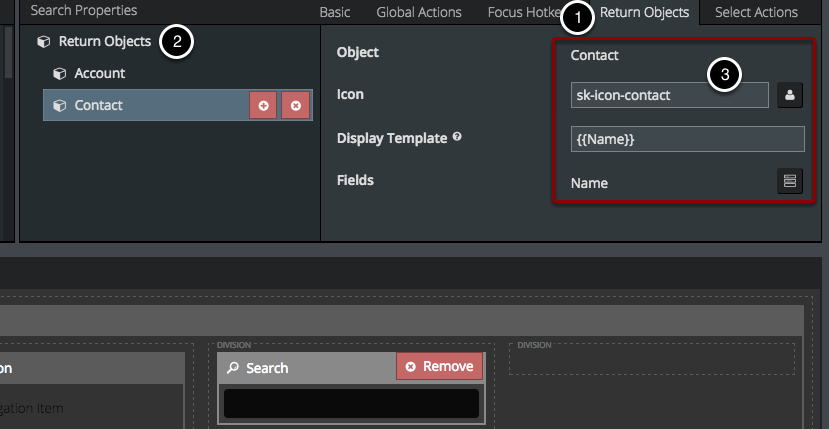This screenshot has height=429, width=829.
Task: Open the Fields selector list icon
Action: click(x=790, y=181)
